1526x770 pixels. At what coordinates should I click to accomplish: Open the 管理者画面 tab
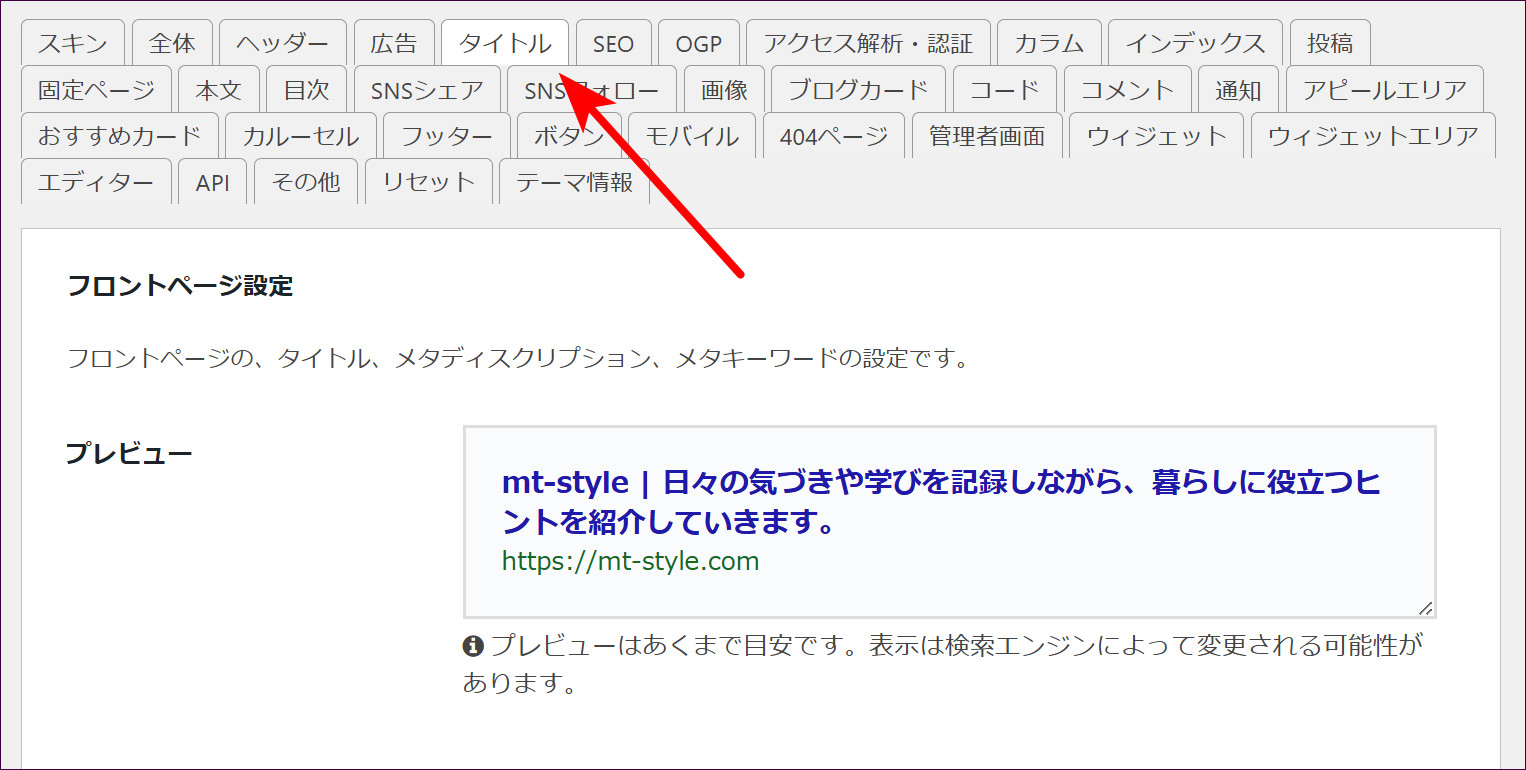987,136
